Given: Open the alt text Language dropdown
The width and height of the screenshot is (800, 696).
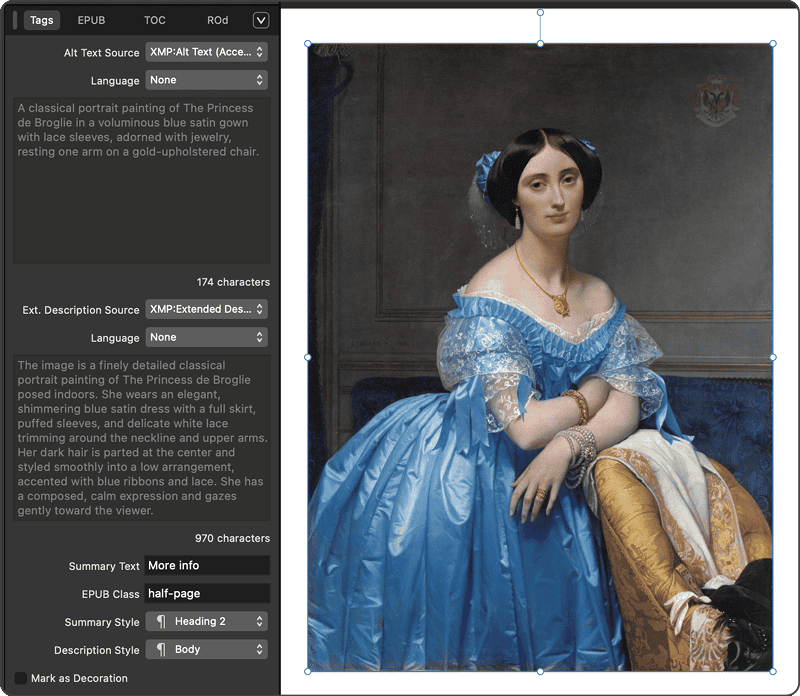Looking at the screenshot, I should coord(207,80).
